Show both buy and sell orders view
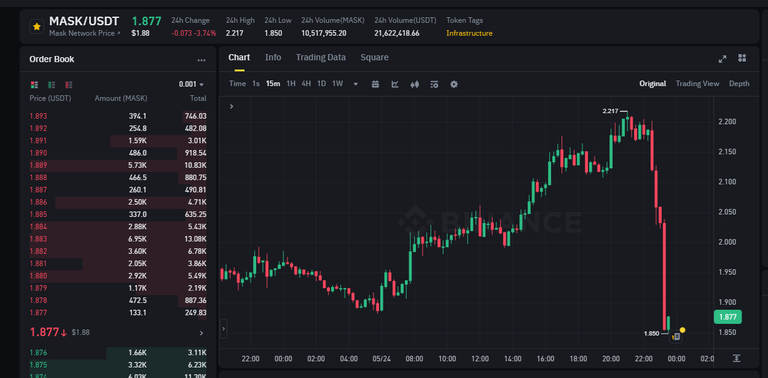This screenshot has height=378, width=768. point(34,85)
